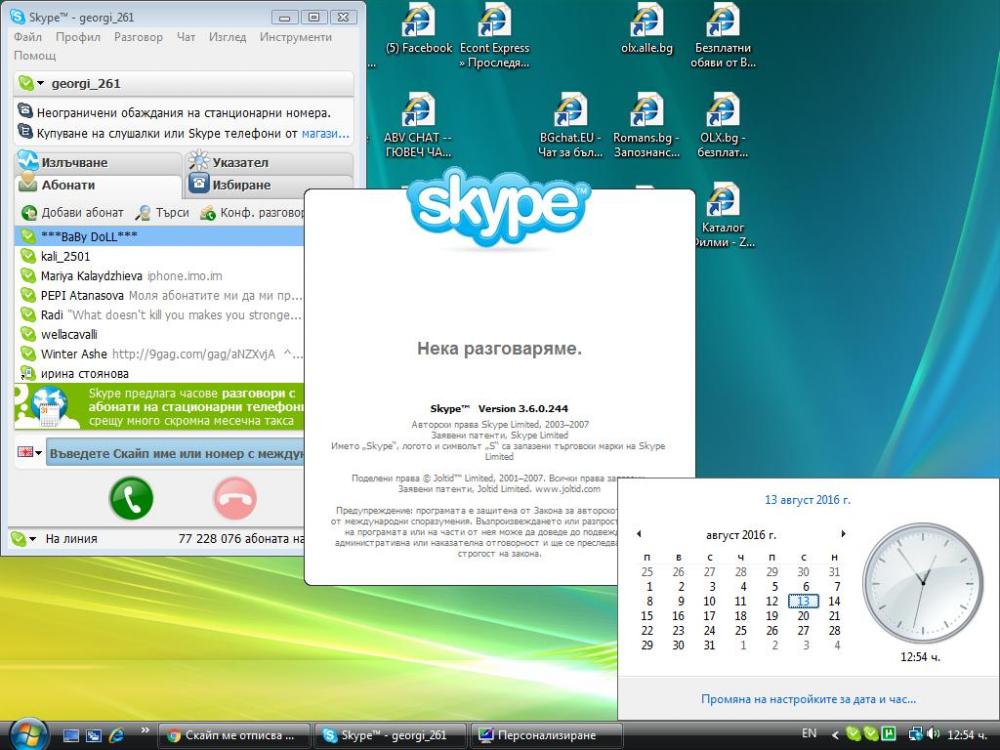Open the Профил menu in Skype
1000x750 pixels.
click(78, 37)
